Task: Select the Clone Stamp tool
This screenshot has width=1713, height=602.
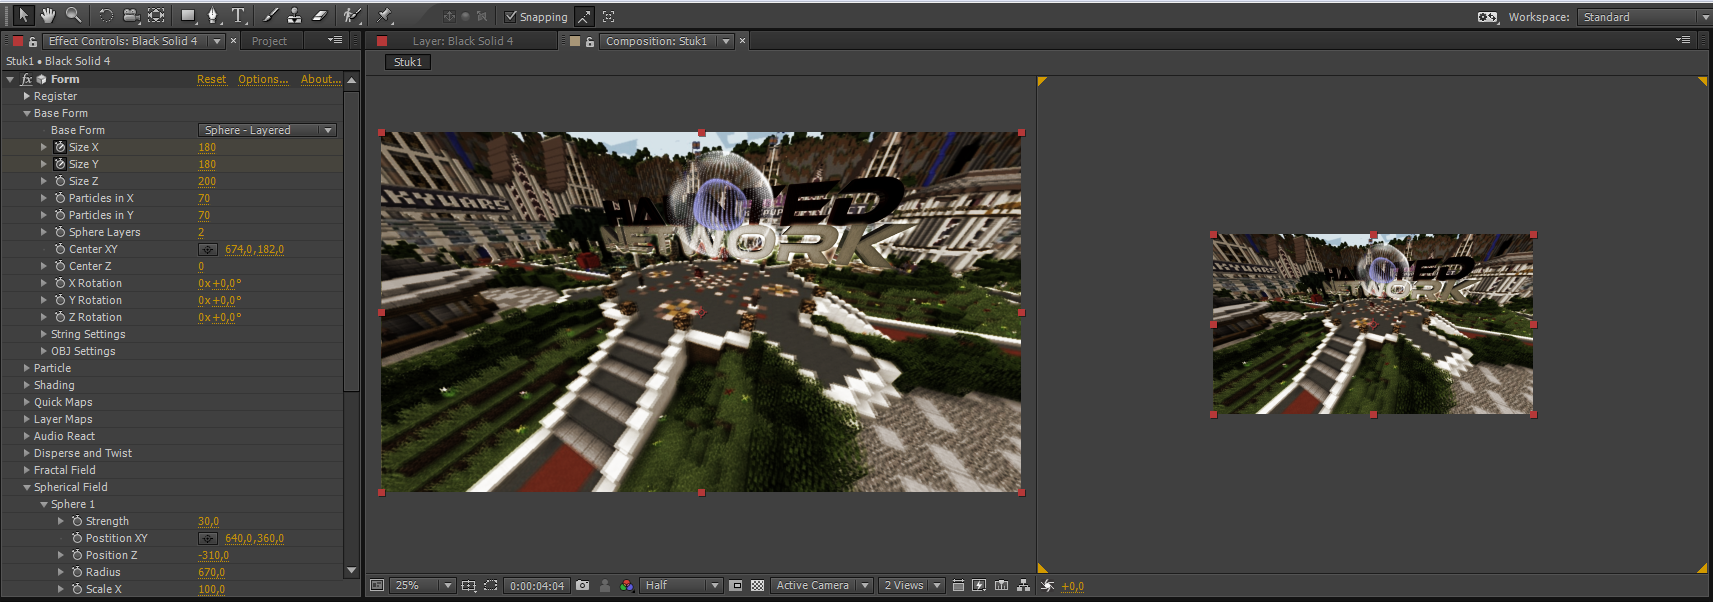Action: [294, 15]
